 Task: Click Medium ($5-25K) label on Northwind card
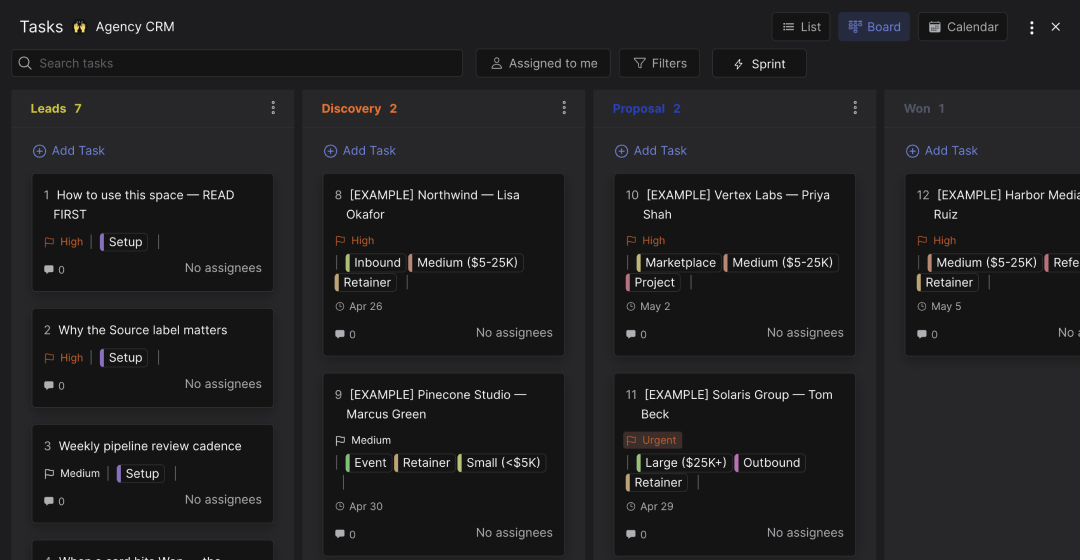[466, 262]
